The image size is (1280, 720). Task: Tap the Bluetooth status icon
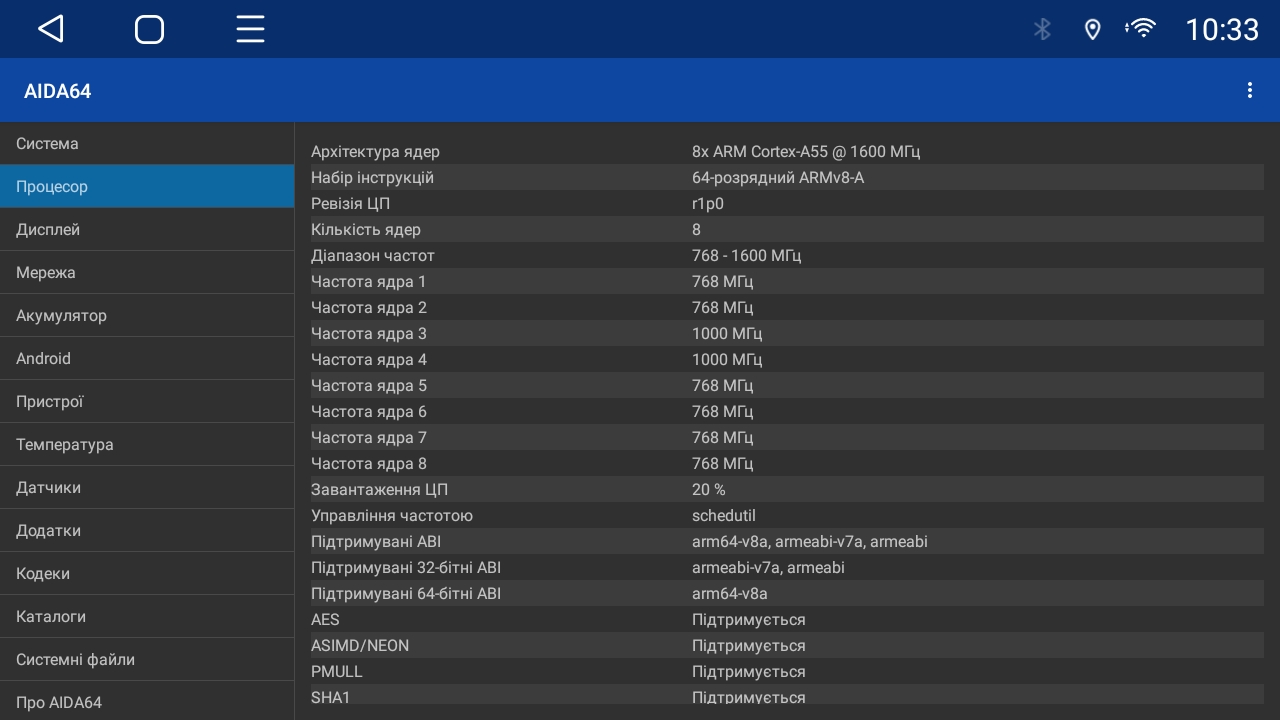(1042, 29)
